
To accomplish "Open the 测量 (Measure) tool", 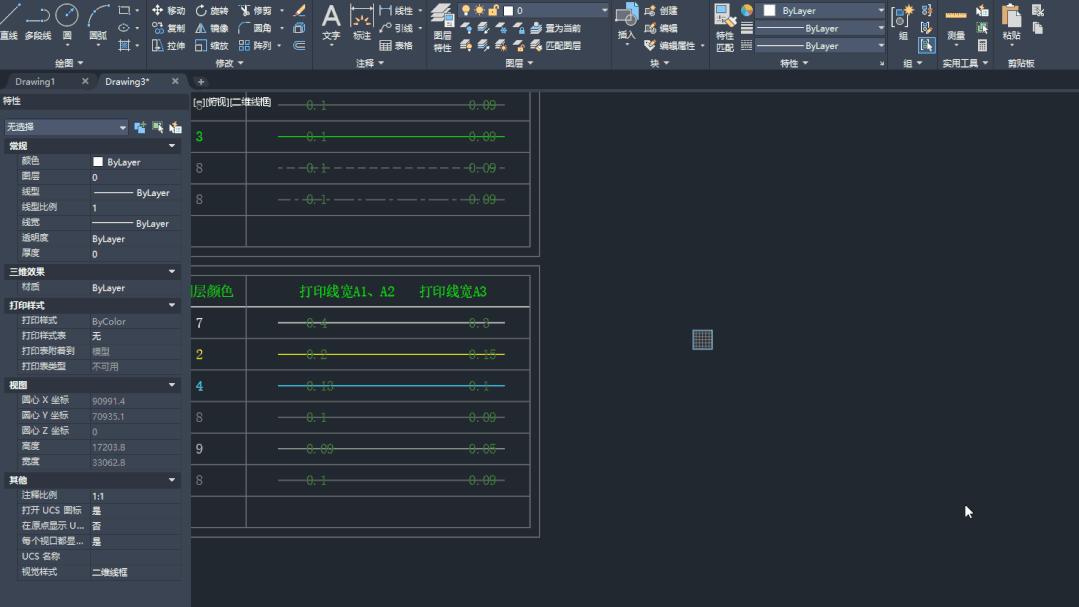I will click(956, 24).
